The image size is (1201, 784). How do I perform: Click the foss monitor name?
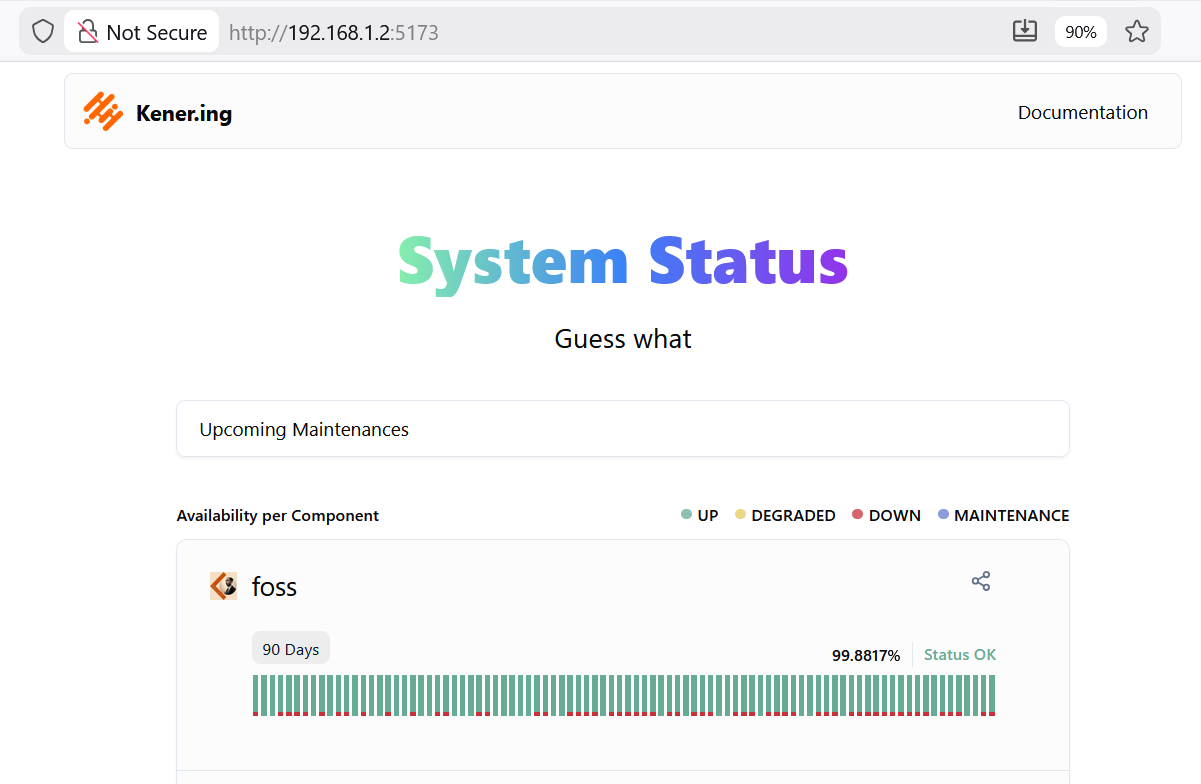[273, 586]
